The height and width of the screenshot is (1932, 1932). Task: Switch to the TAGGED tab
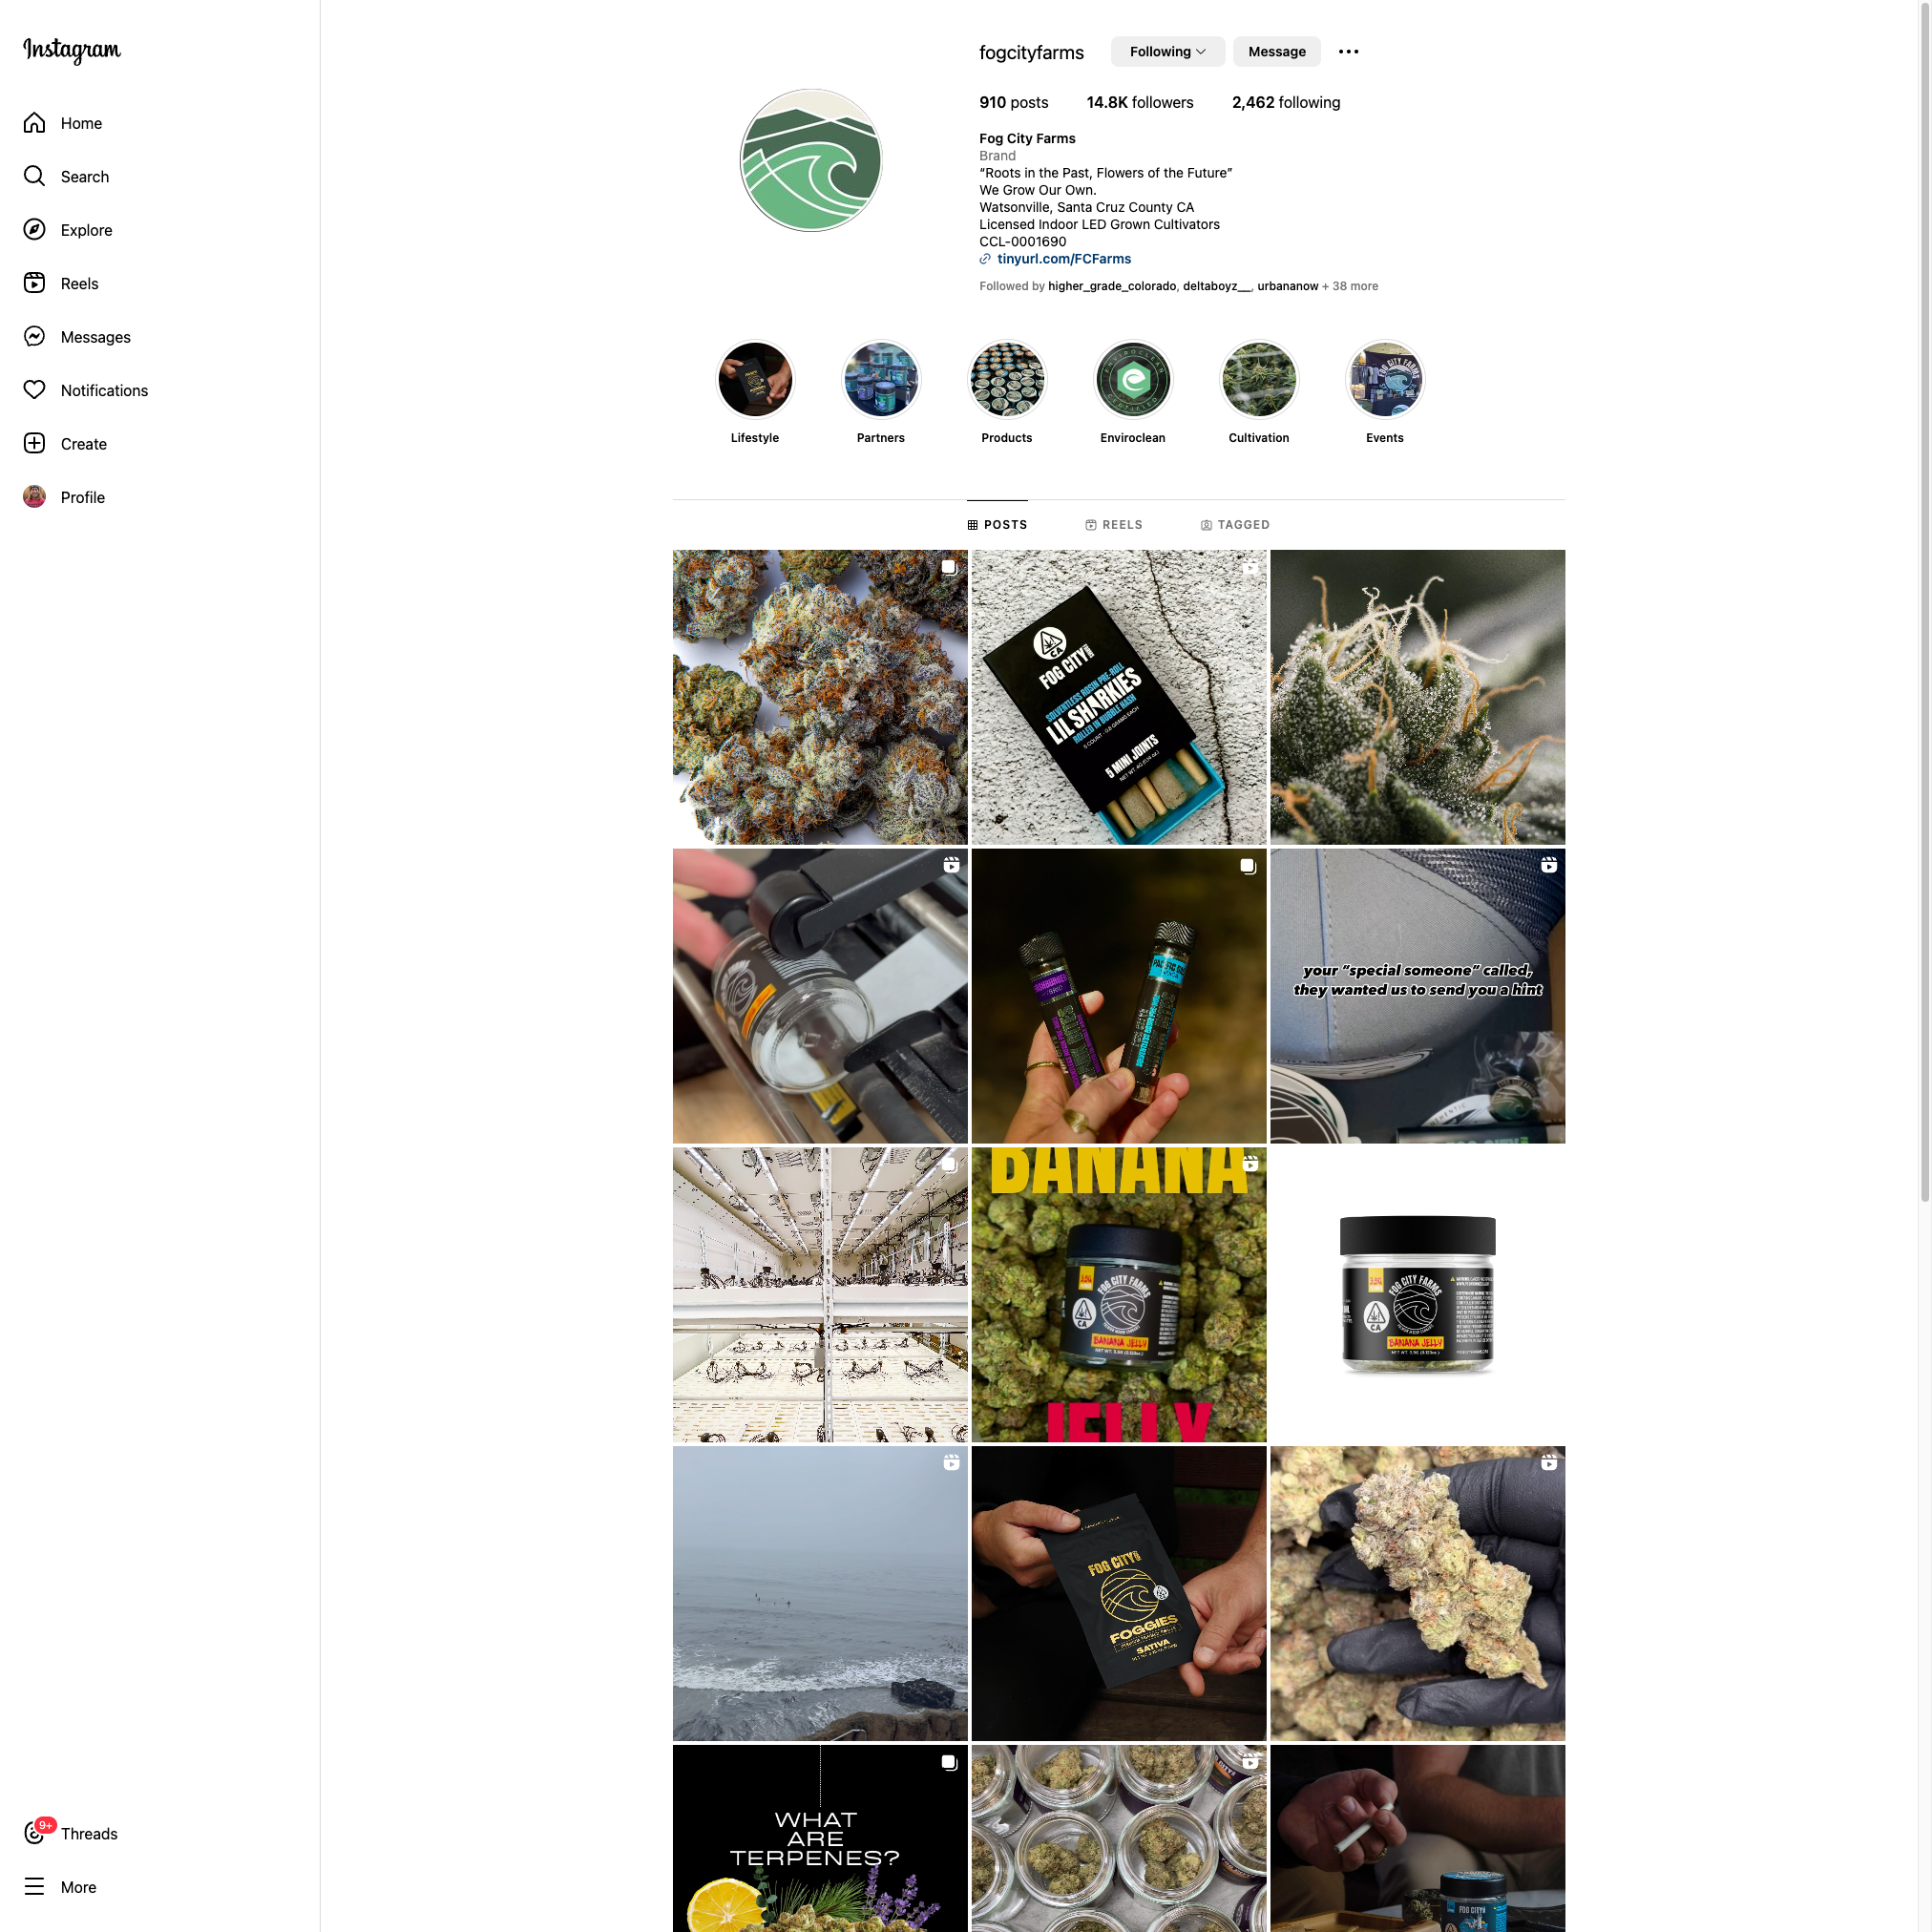tap(1235, 525)
